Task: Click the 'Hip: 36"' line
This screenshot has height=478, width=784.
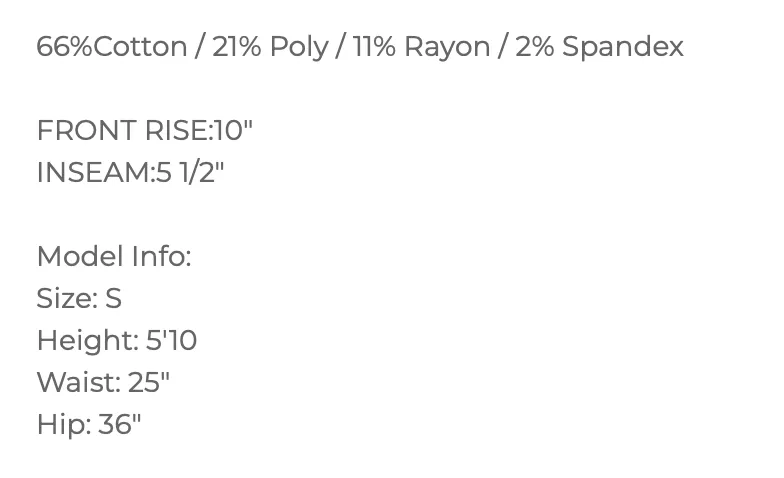Action: [x=89, y=425]
